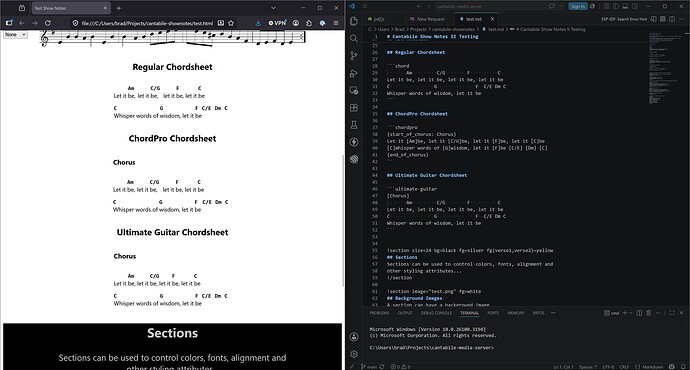Viewport: 690px width, 370px height.
Task: Toggle the VPN extension button
Action: [x=278, y=23]
